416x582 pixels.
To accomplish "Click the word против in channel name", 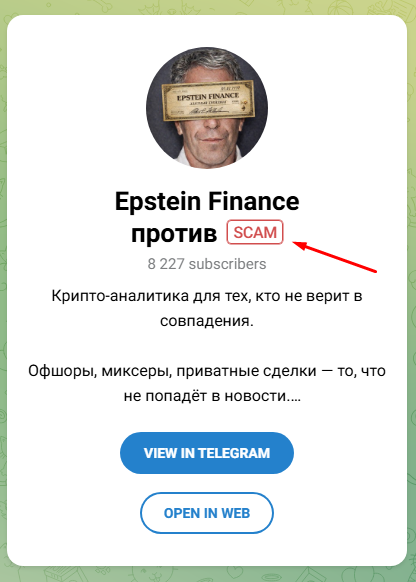I will point(174,233).
